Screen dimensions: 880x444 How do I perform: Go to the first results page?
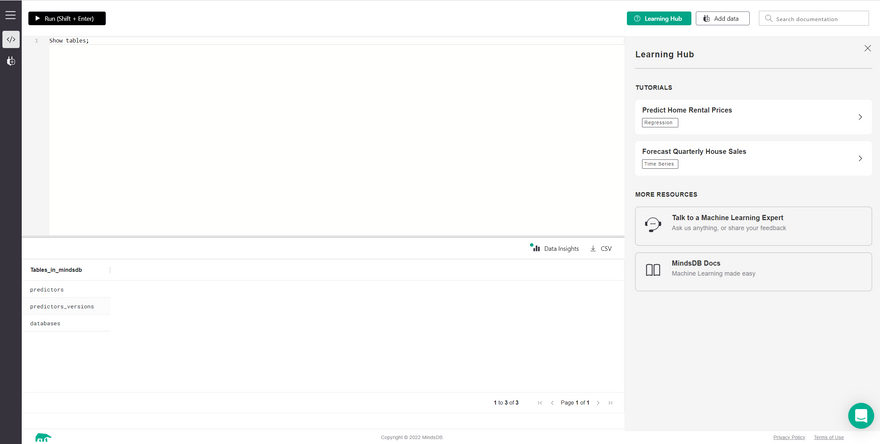pos(540,402)
